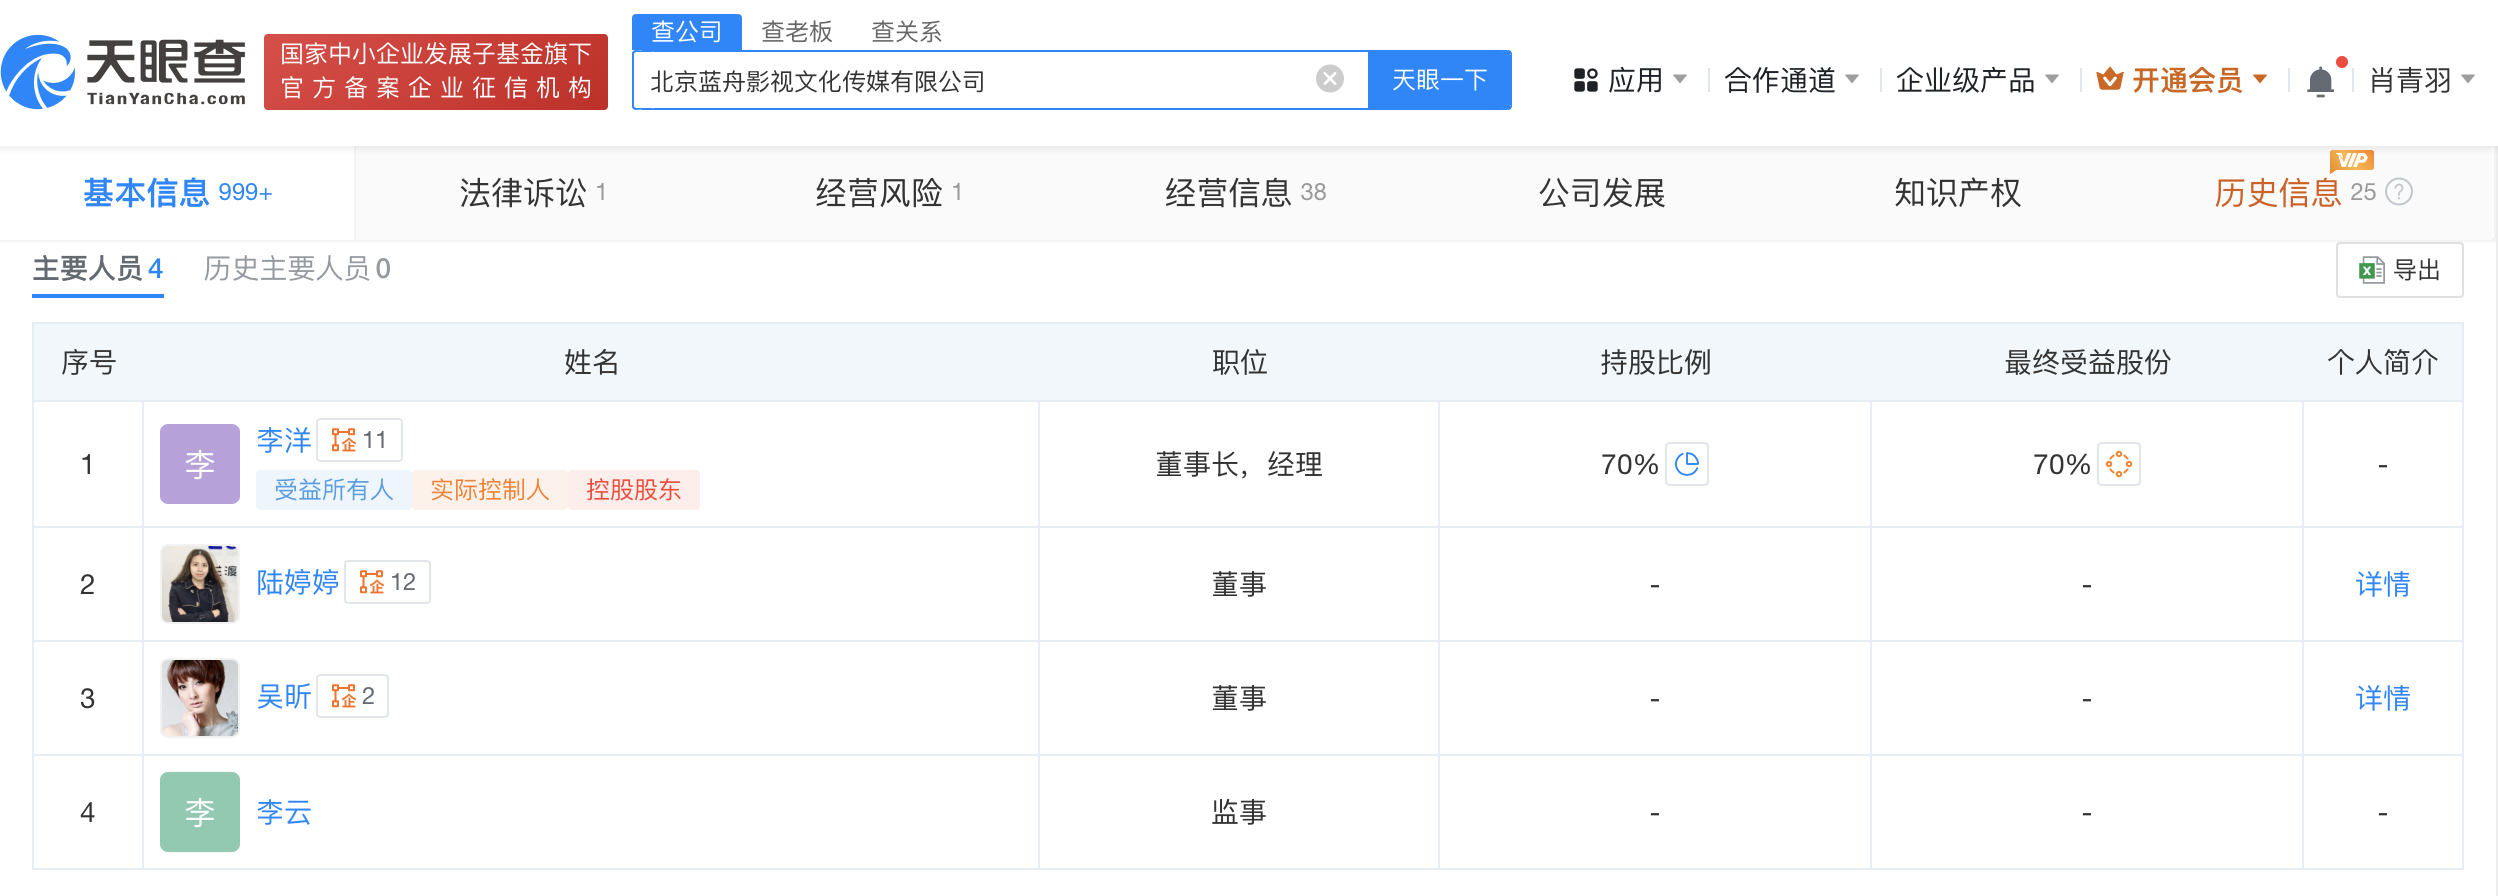Open 陆婷婷's 12 related companies badge
Viewport: 2498px width, 896px height.
[x=387, y=582]
